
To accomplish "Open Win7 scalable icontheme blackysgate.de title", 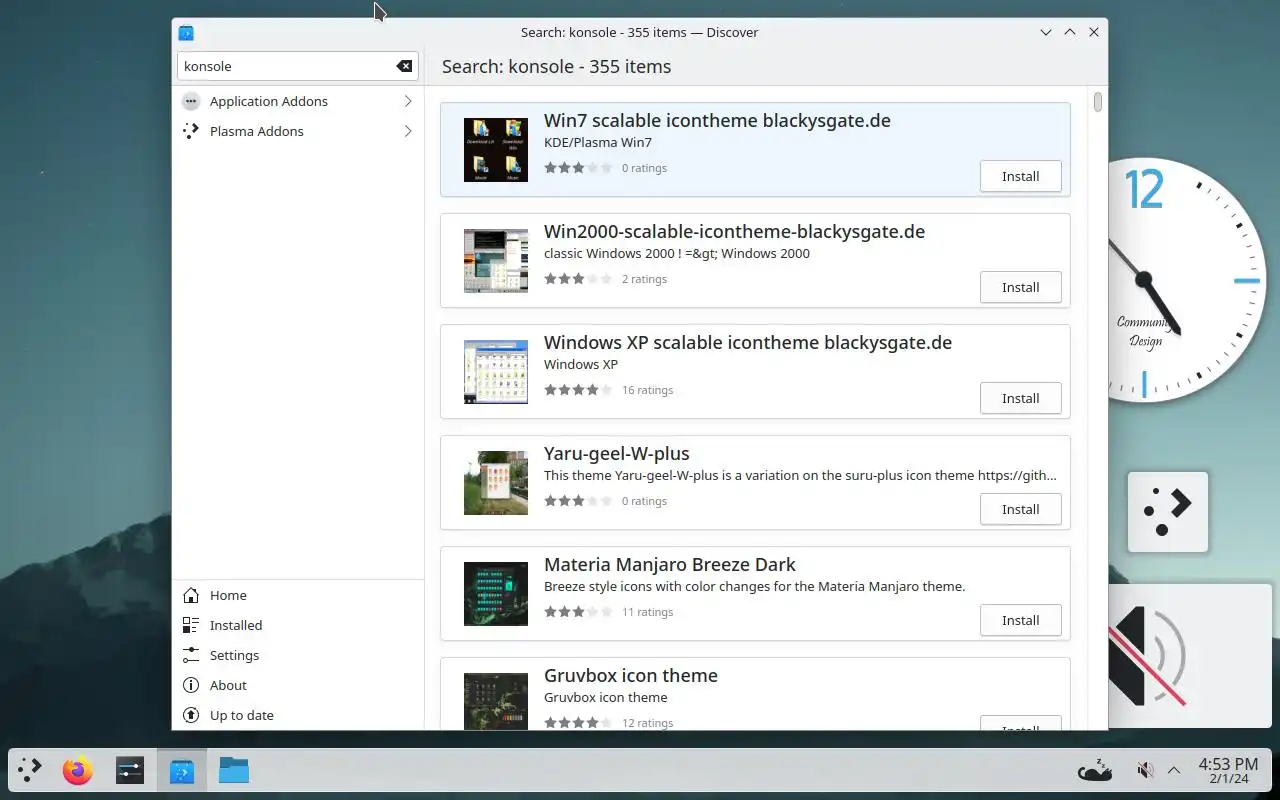I will [717, 120].
